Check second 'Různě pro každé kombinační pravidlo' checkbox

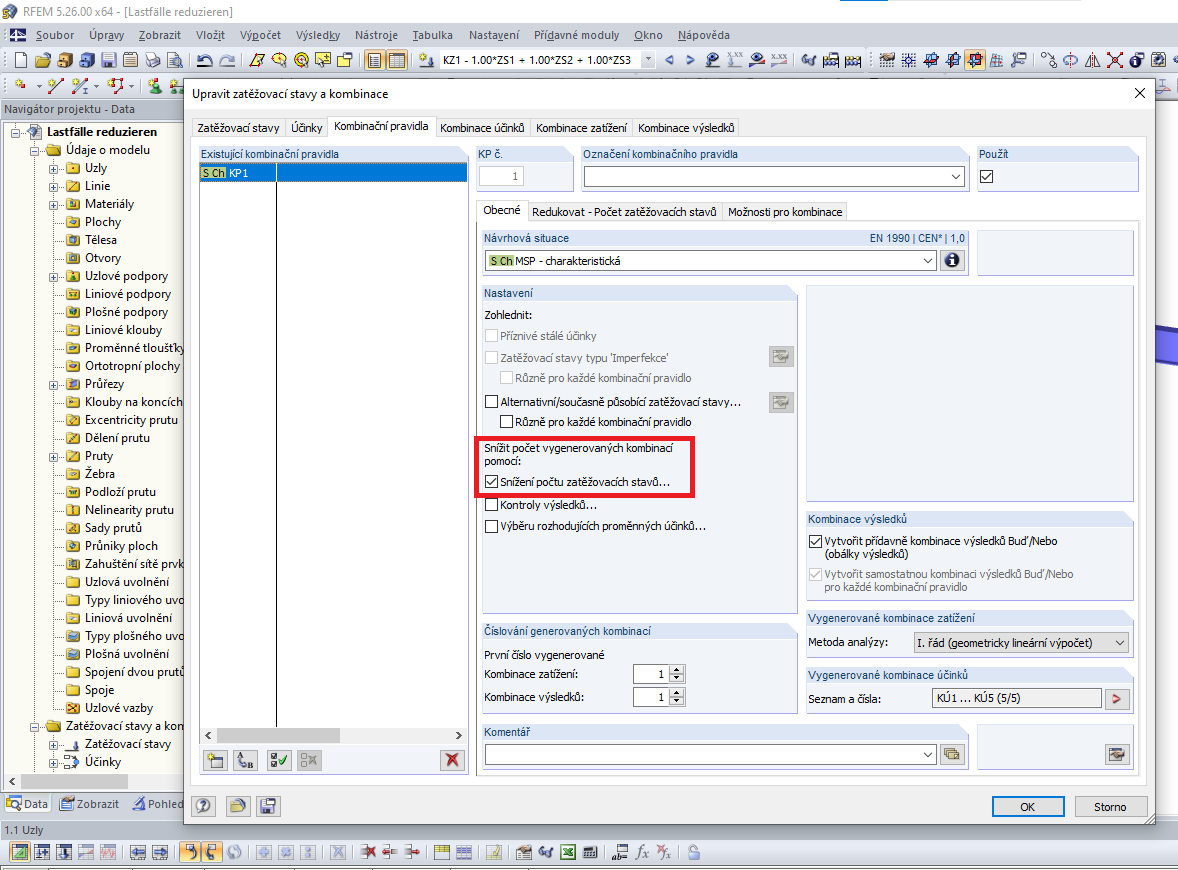506,421
